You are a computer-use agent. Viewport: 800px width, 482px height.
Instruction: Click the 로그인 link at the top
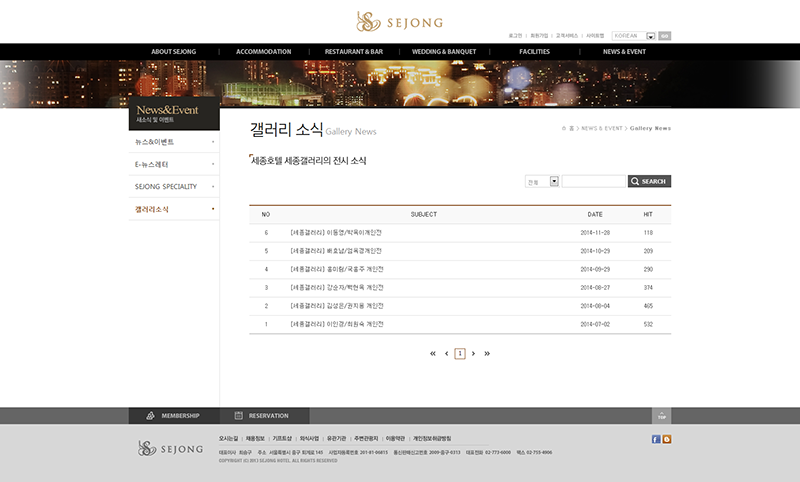515,36
